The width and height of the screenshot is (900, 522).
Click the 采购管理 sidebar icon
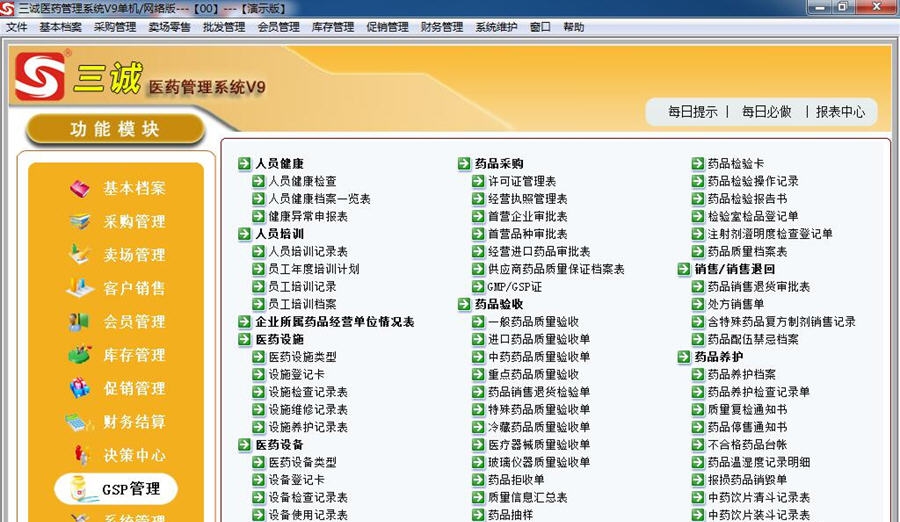pyautogui.click(x=80, y=222)
